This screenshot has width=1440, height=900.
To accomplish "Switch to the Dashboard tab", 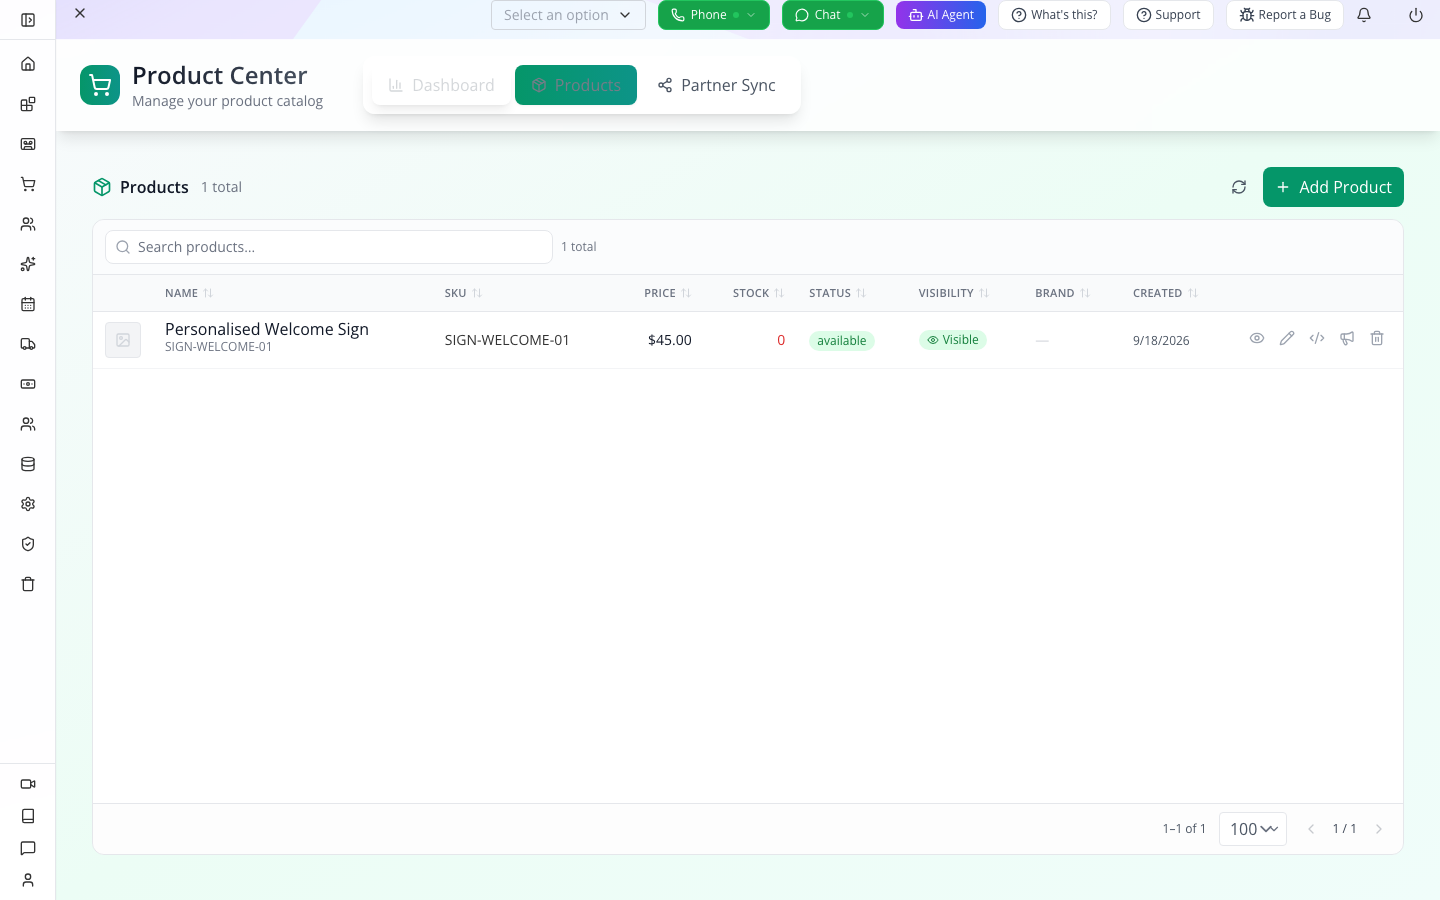I will pos(441,85).
